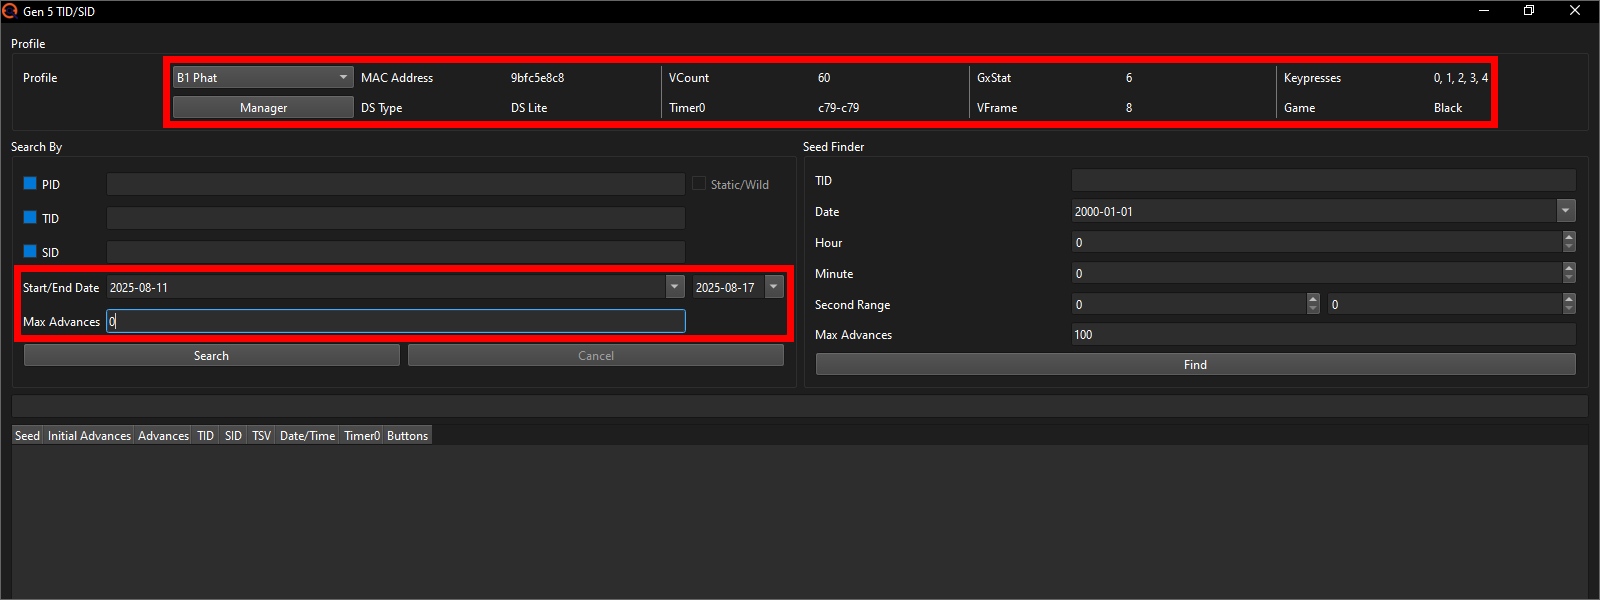Open the B1 Phat profile dropdown
The width and height of the screenshot is (1600, 600).
click(x=263, y=77)
